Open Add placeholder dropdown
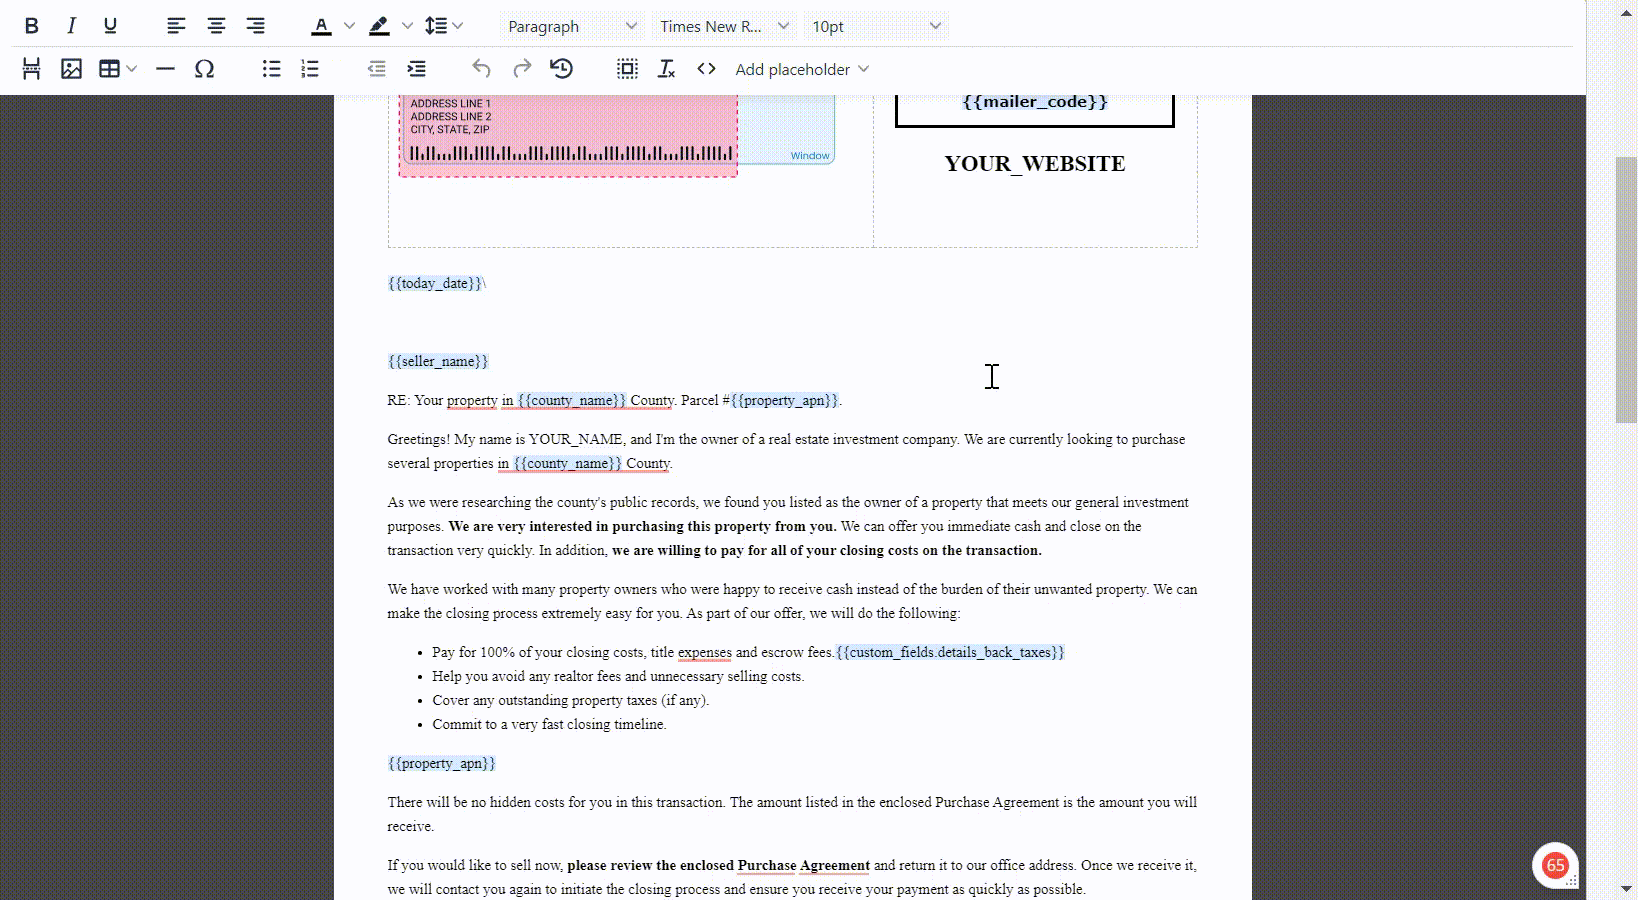The width and height of the screenshot is (1638, 900). tap(802, 69)
